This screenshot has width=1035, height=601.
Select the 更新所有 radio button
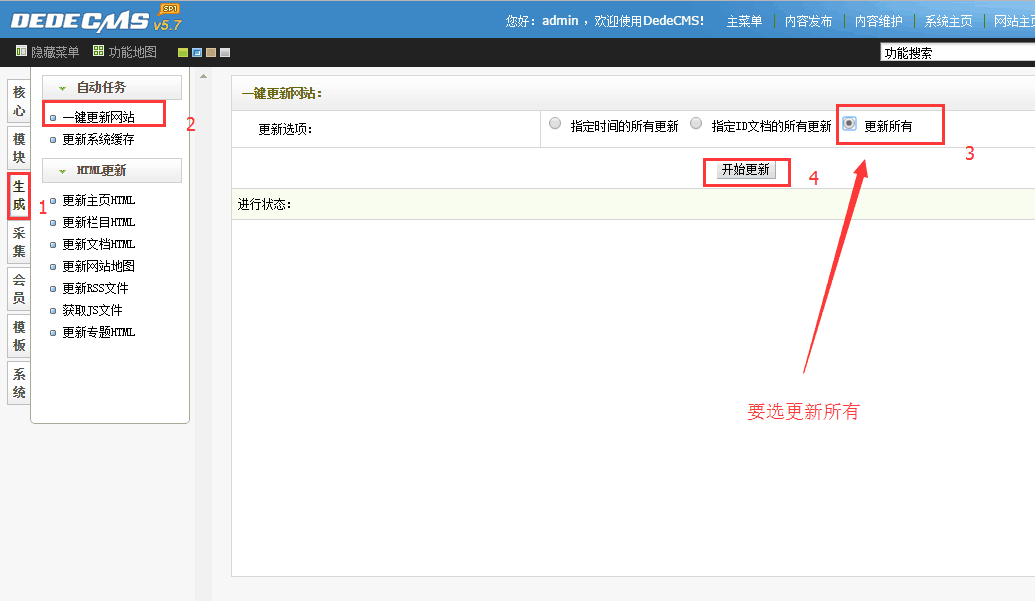(x=850, y=123)
